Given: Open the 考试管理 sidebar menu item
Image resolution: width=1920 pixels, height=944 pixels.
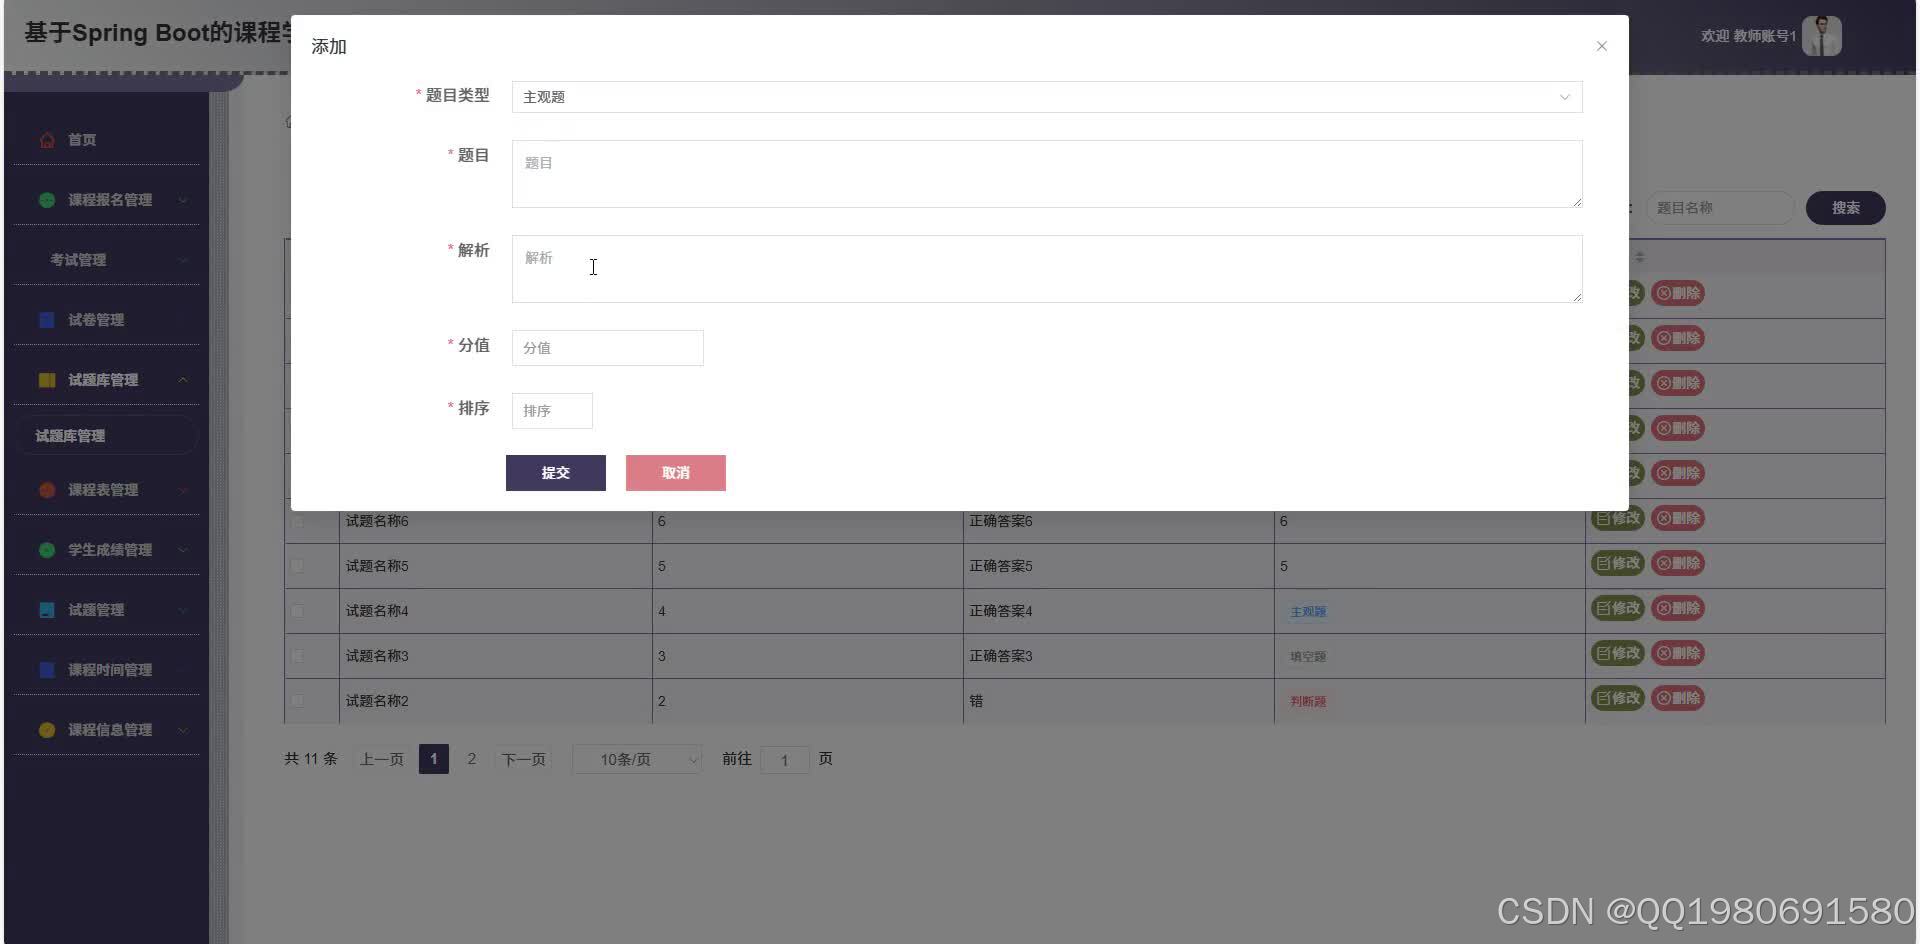Looking at the screenshot, I should 106,260.
